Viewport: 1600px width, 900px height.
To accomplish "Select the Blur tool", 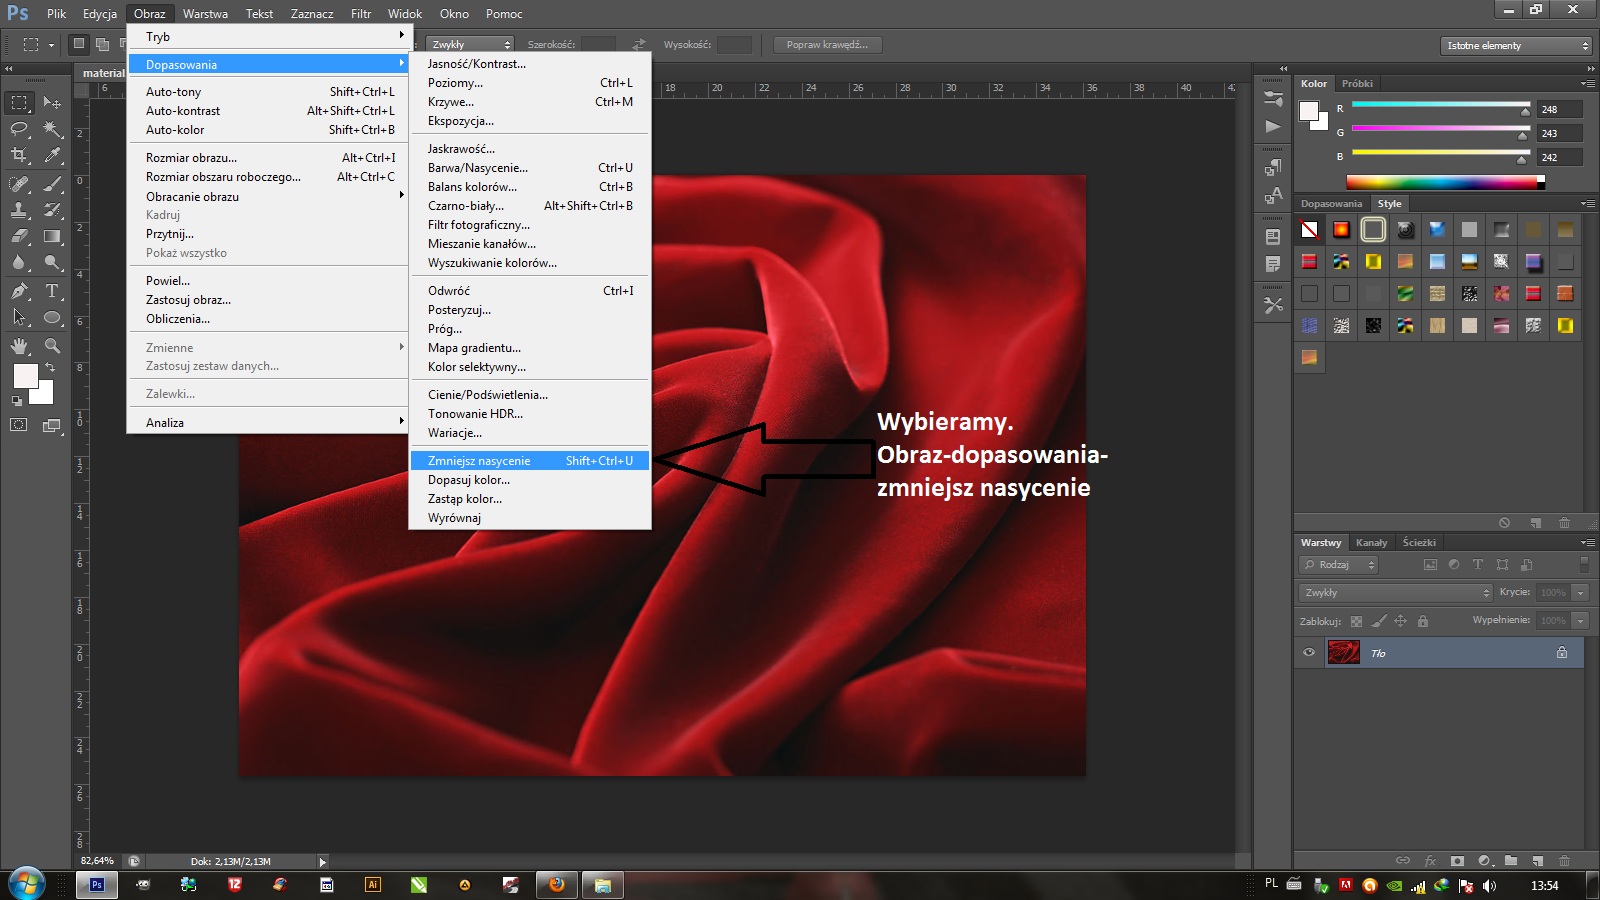I will click(x=19, y=263).
